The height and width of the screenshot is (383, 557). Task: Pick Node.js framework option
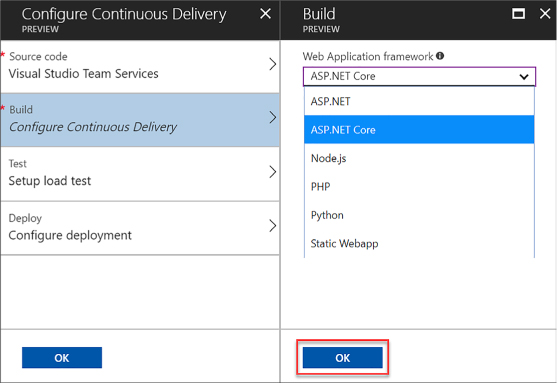click(419, 158)
